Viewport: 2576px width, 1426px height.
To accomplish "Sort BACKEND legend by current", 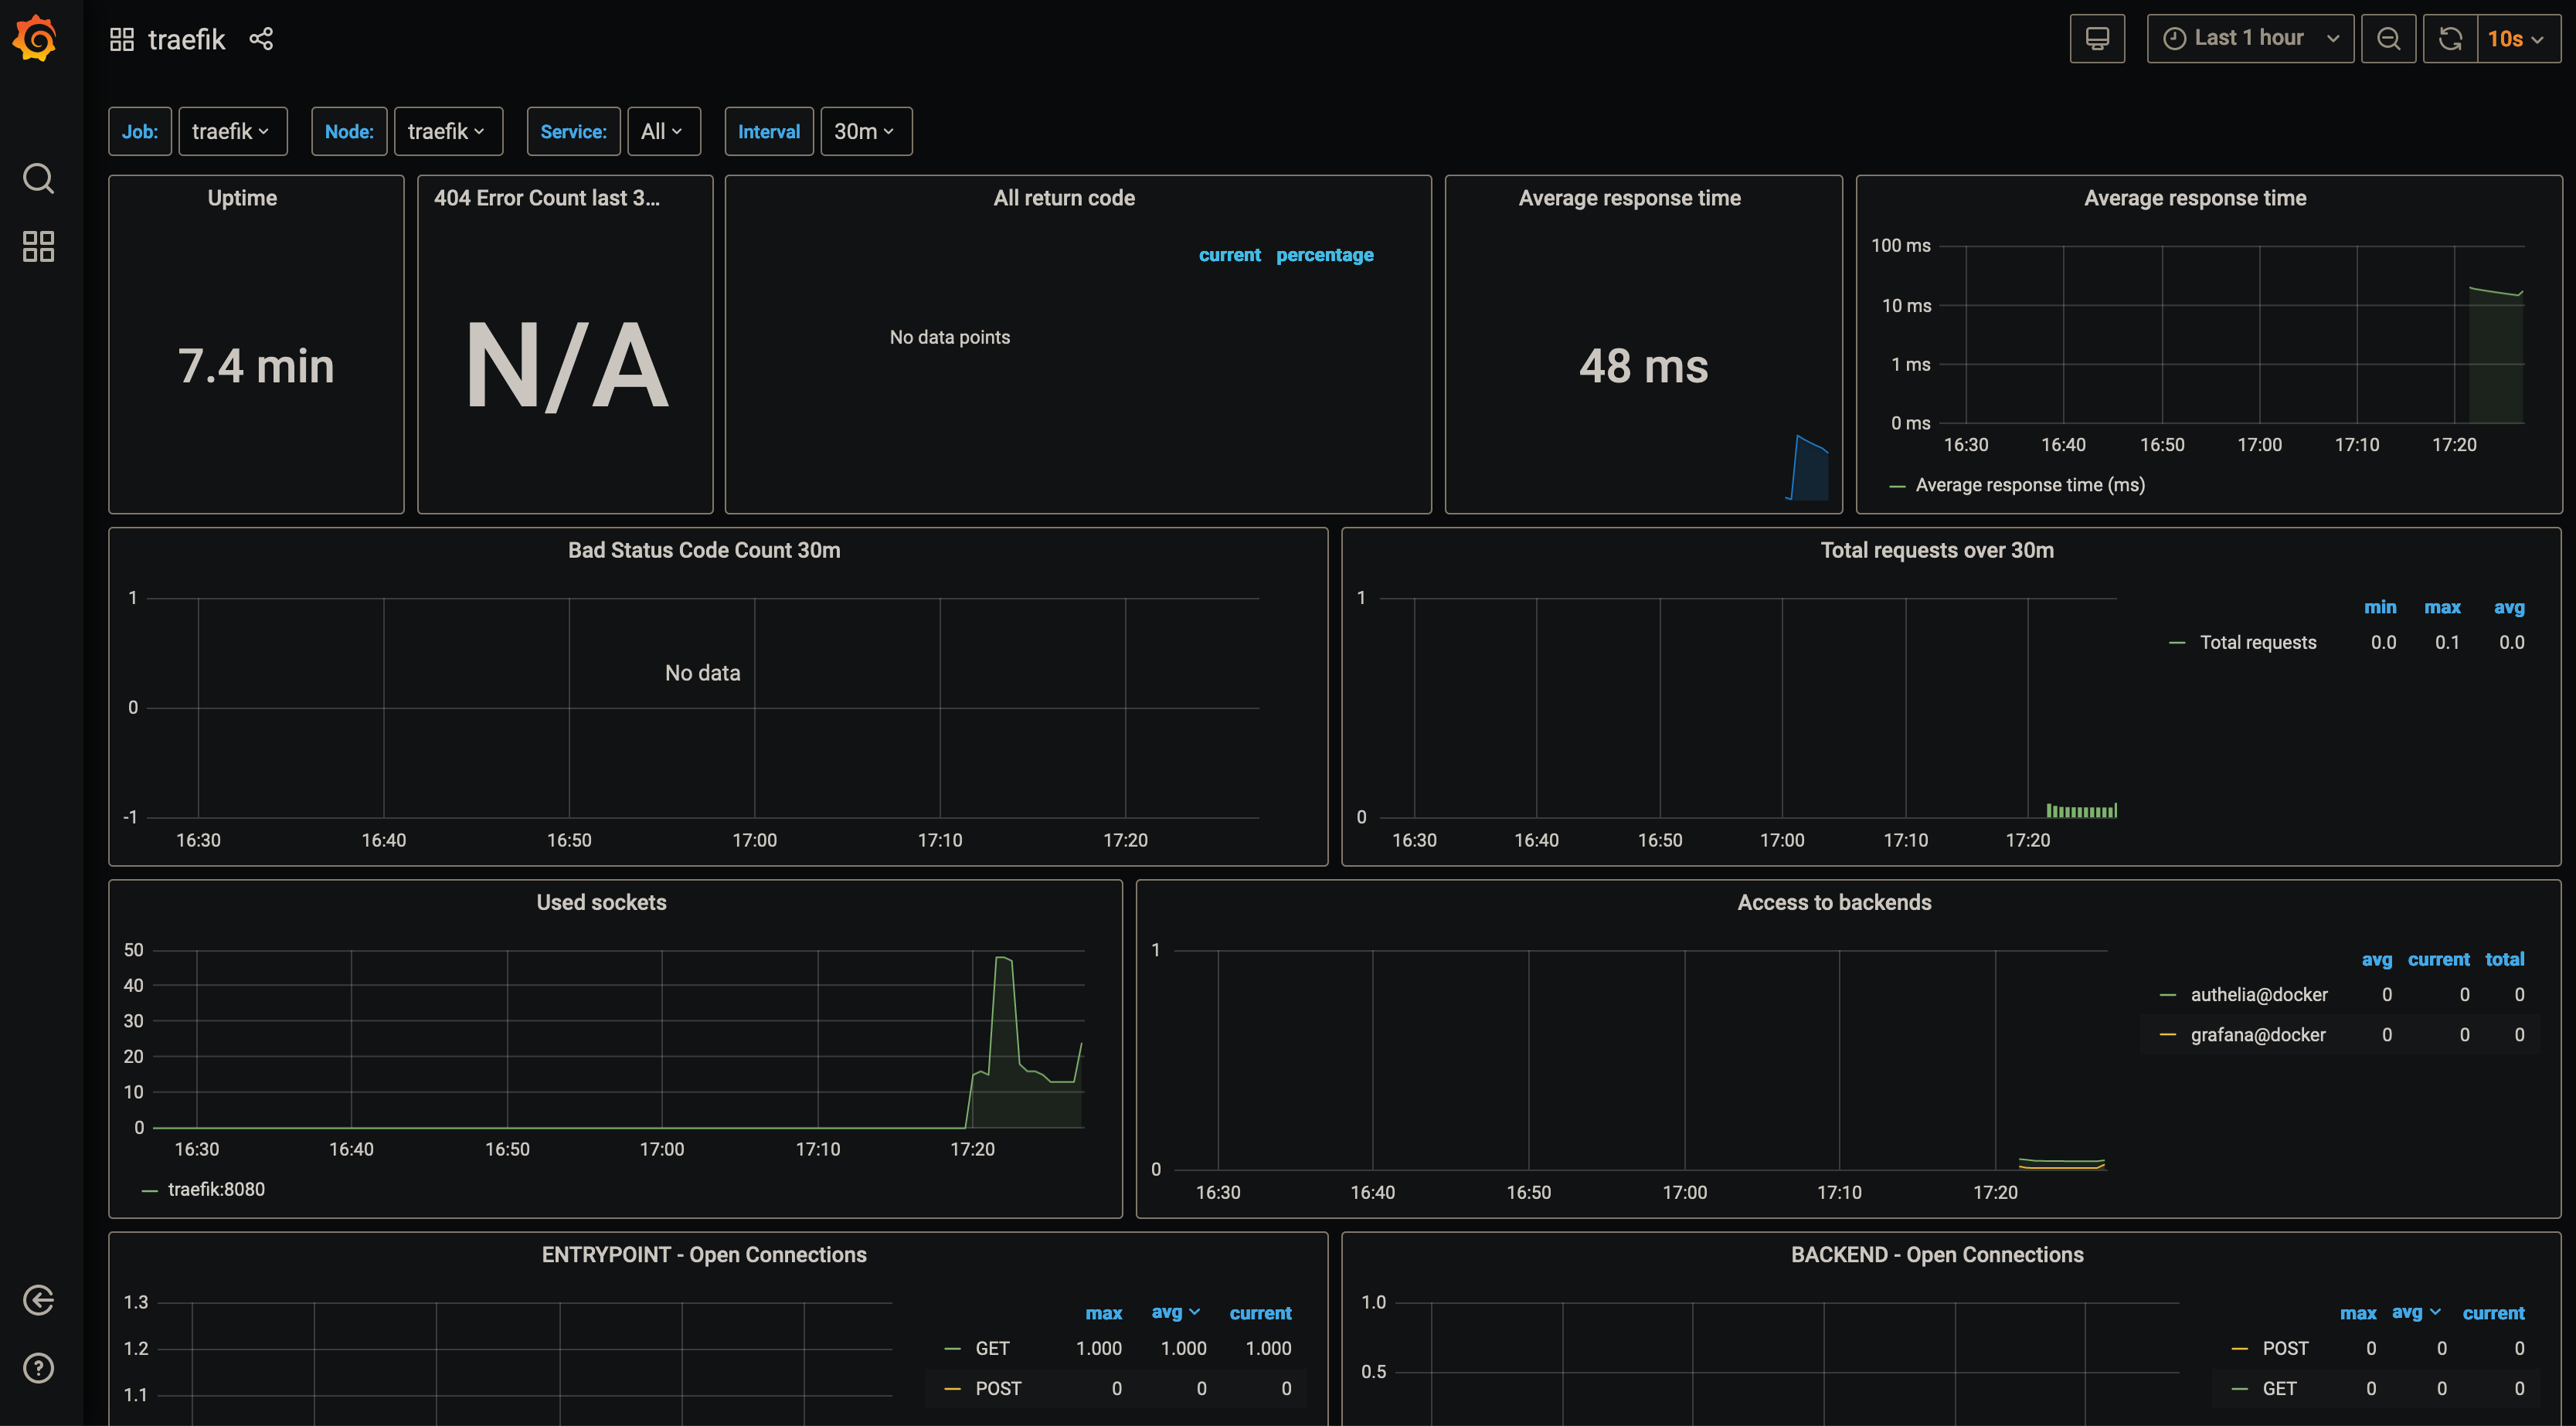I will (2493, 1313).
